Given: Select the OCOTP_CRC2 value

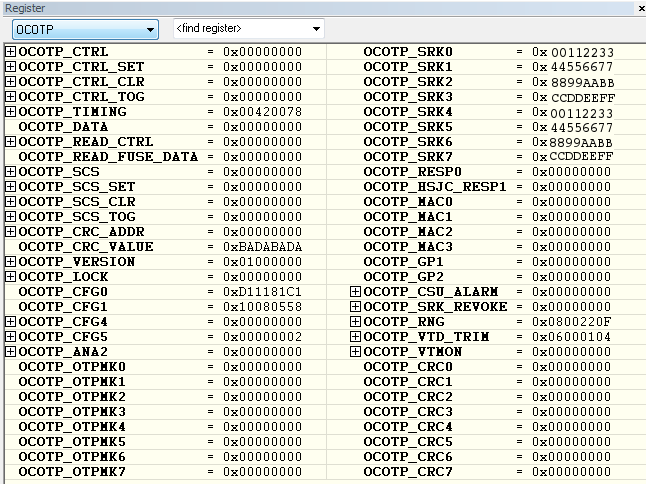Looking at the screenshot, I should click(571, 397).
